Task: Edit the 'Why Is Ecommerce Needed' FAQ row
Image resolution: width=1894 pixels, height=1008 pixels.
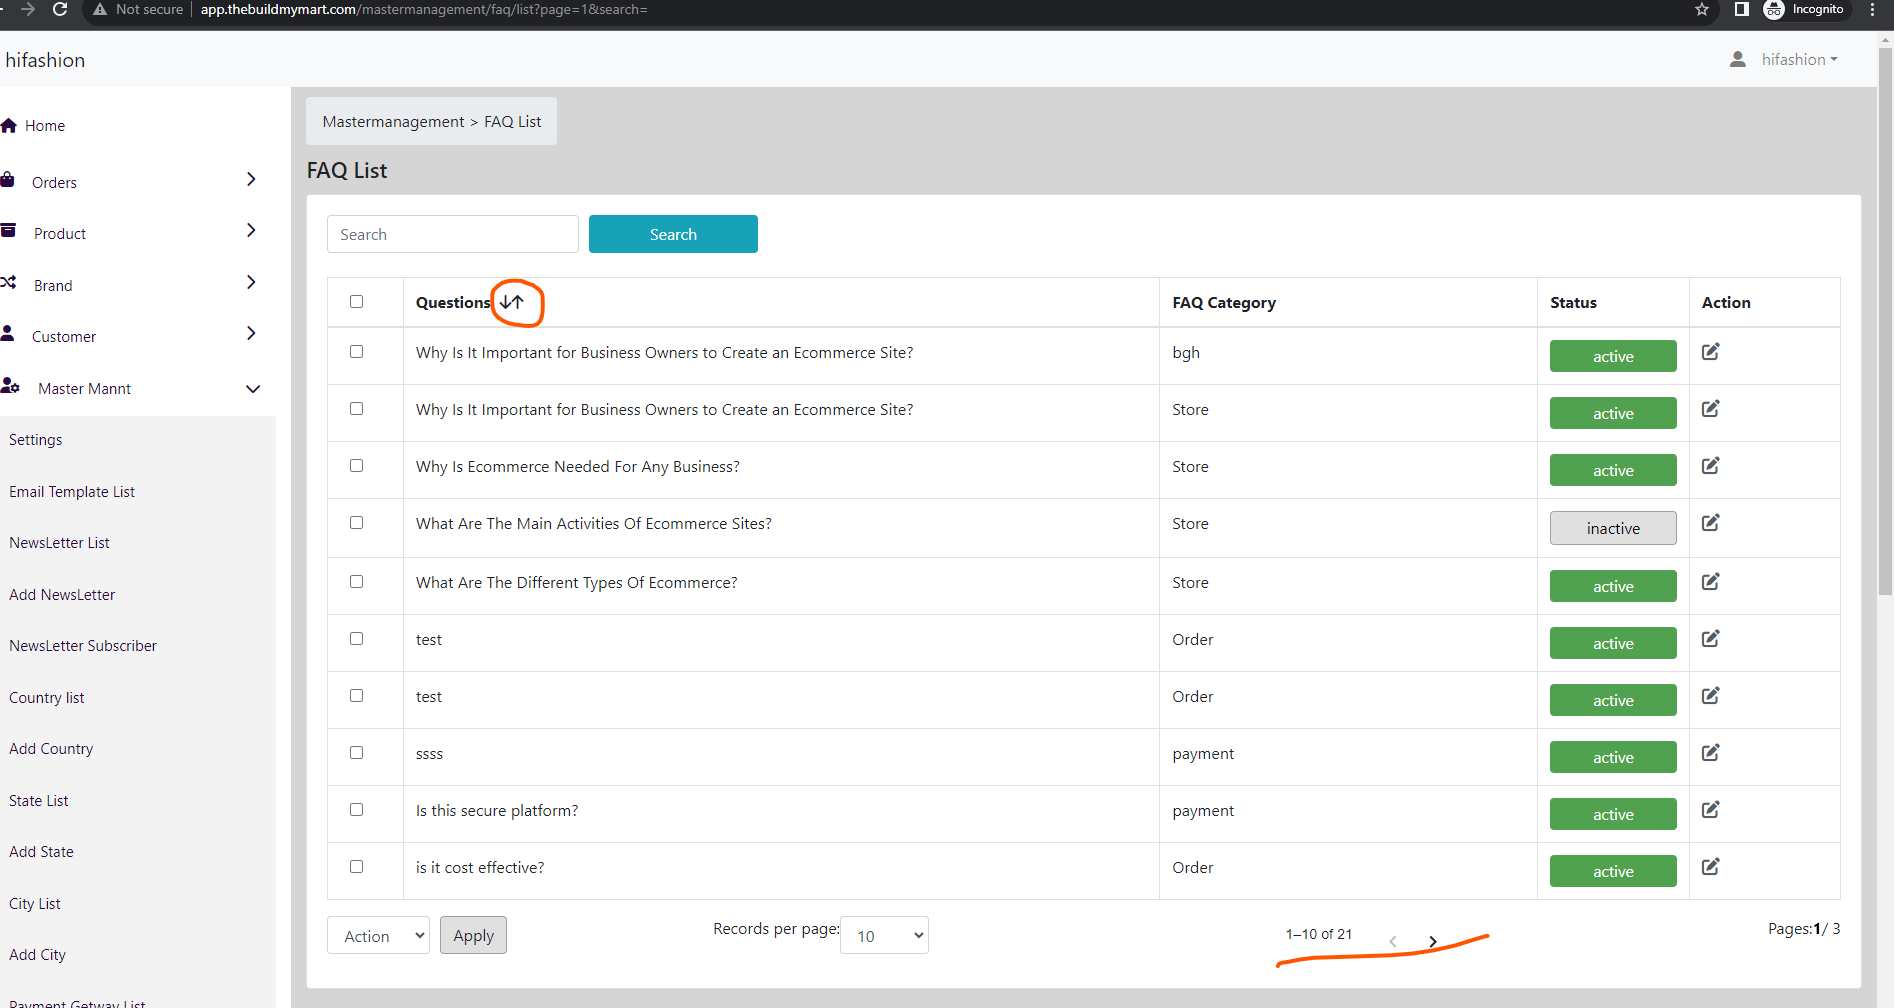Action: click(x=1710, y=466)
